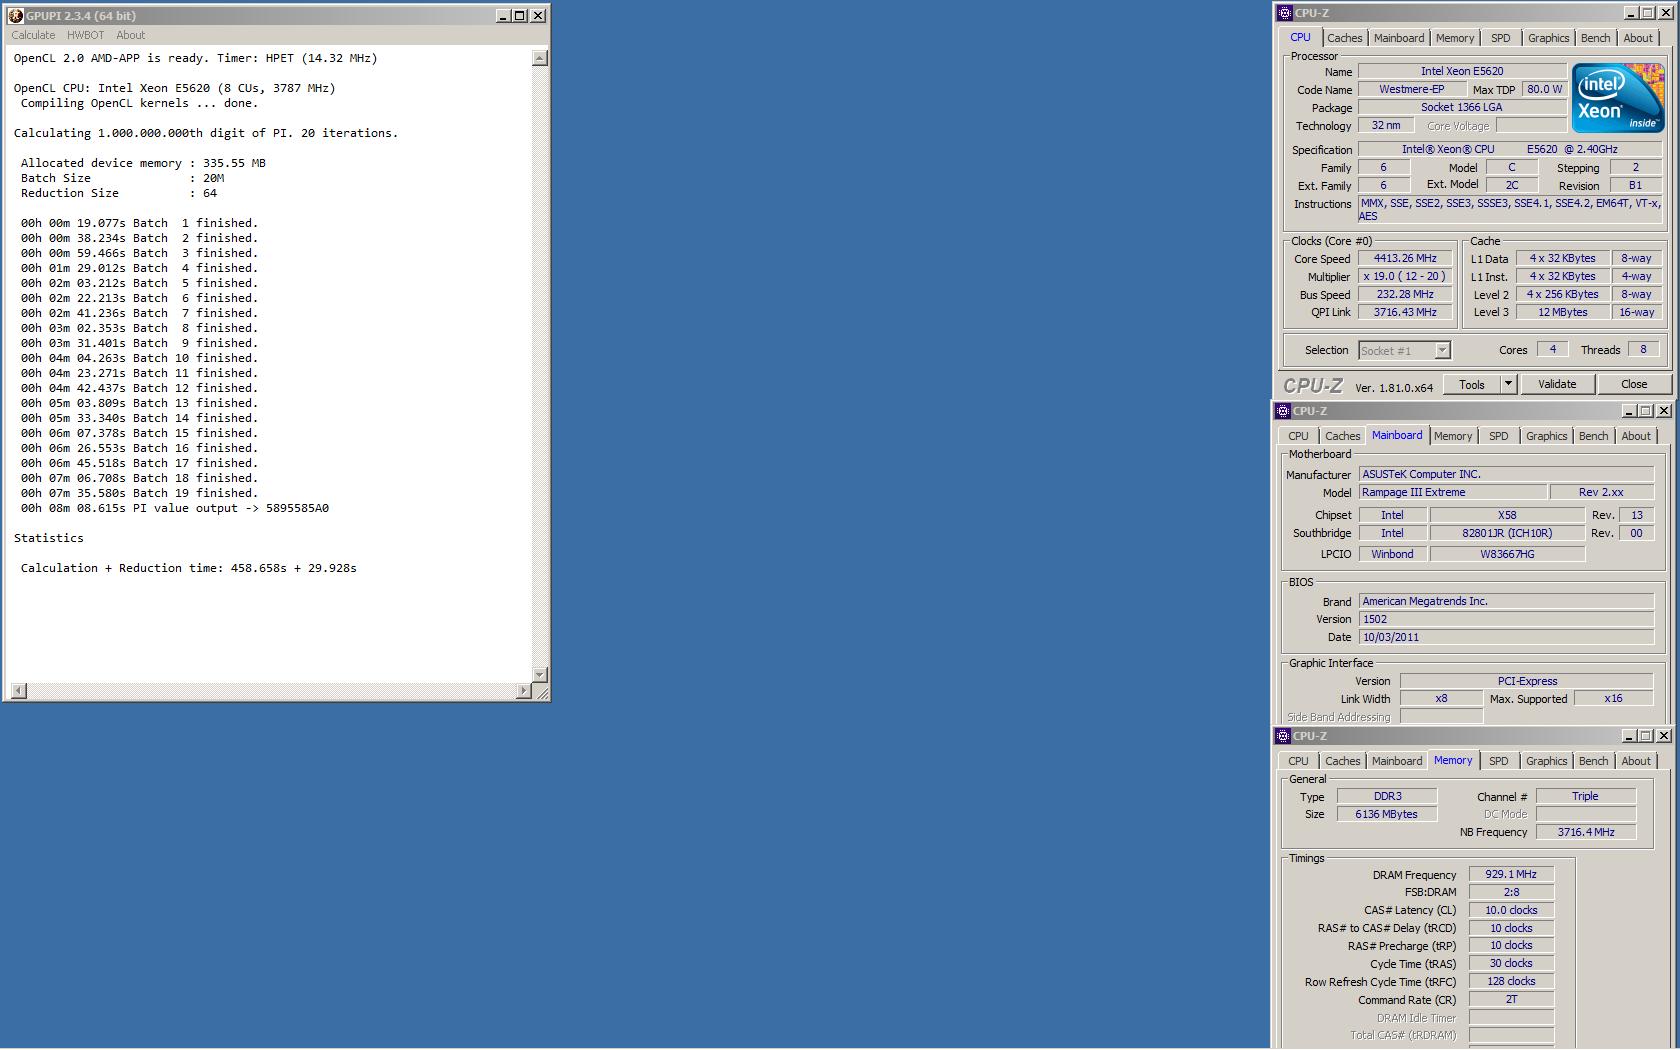
Task: Choose SPD tab in bottom Memory CPU-Z window
Action: 1498,761
